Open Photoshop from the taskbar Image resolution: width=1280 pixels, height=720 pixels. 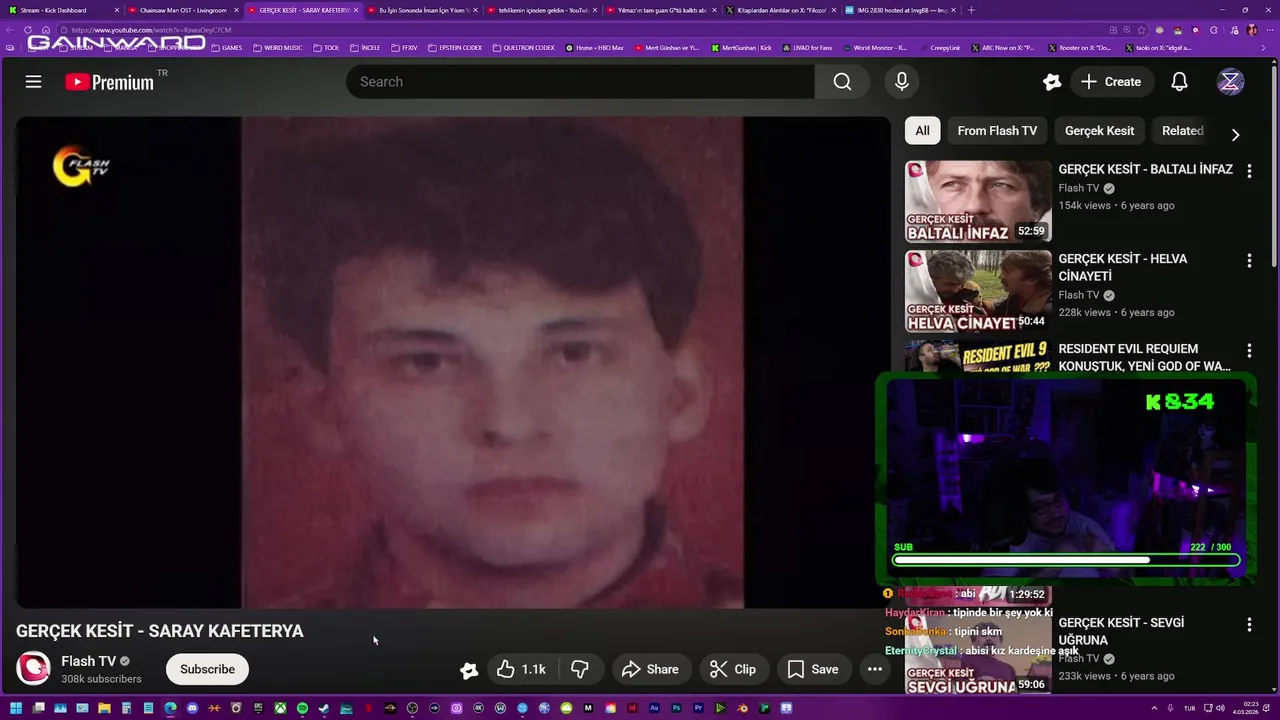676,708
